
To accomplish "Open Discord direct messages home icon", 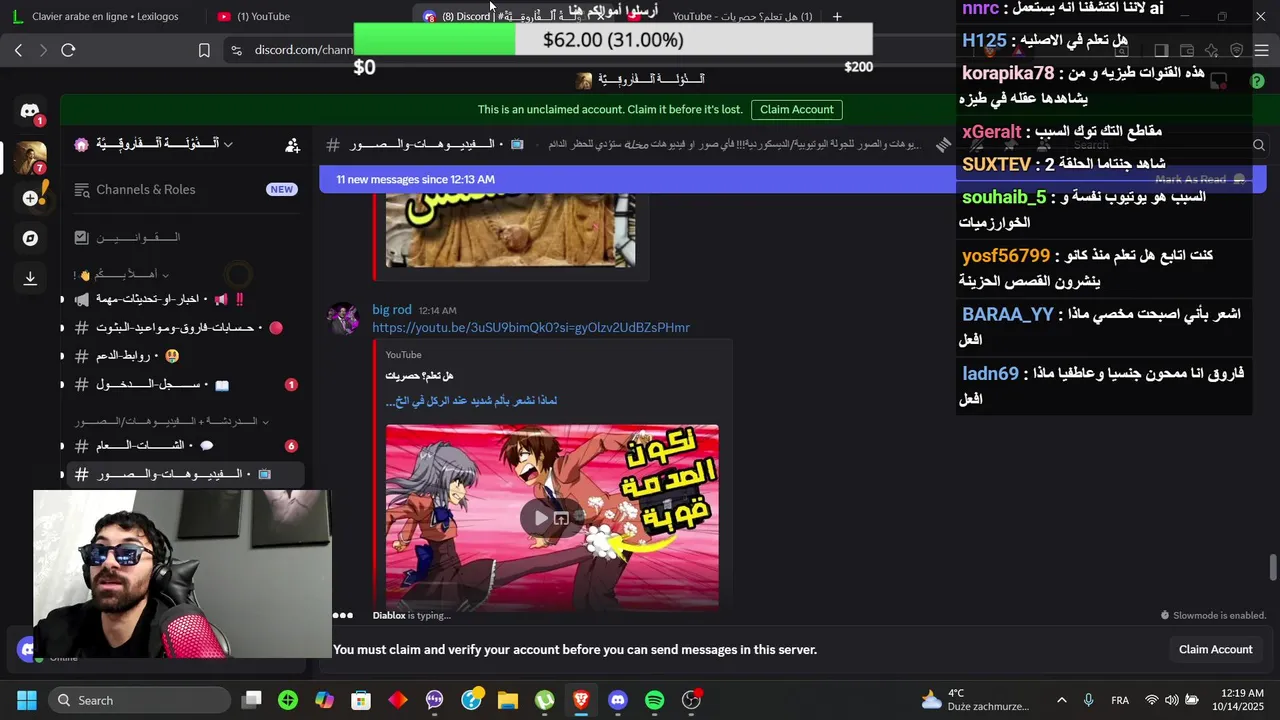I will [30, 111].
